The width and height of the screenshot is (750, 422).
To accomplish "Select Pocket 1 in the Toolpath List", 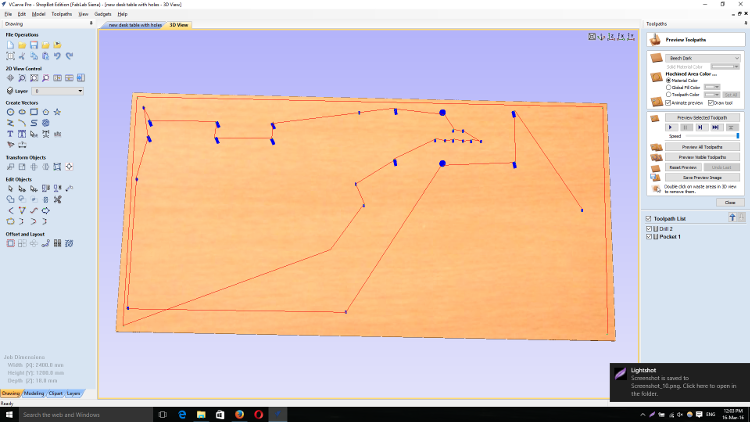I will tap(670, 237).
